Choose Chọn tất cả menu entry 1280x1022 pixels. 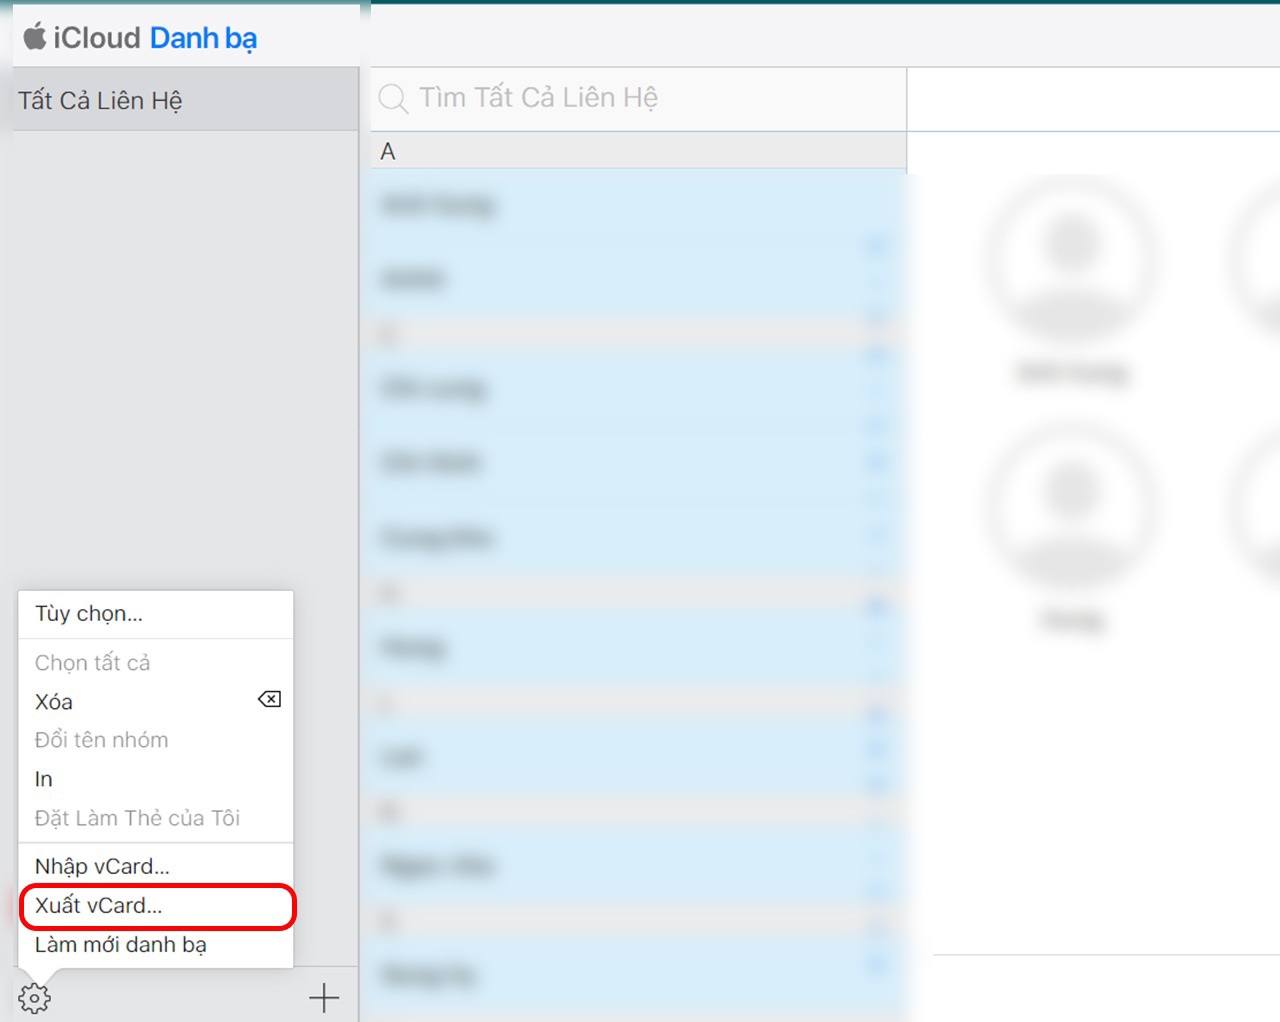tap(156, 663)
